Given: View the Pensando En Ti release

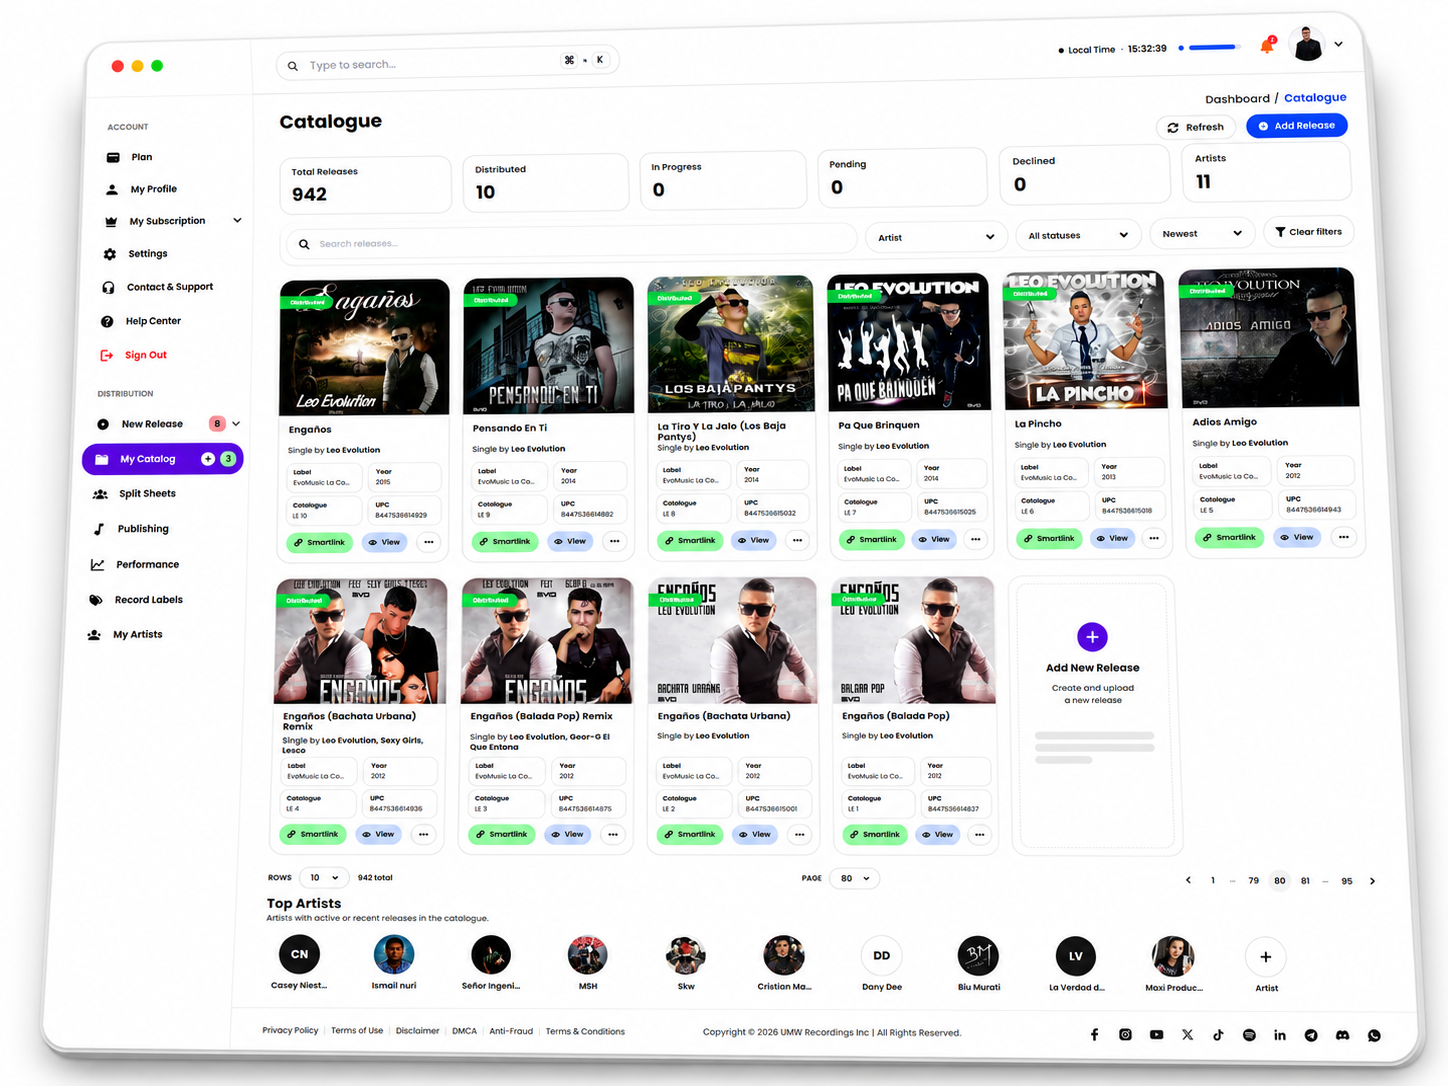Looking at the screenshot, I should coord(569,541).
